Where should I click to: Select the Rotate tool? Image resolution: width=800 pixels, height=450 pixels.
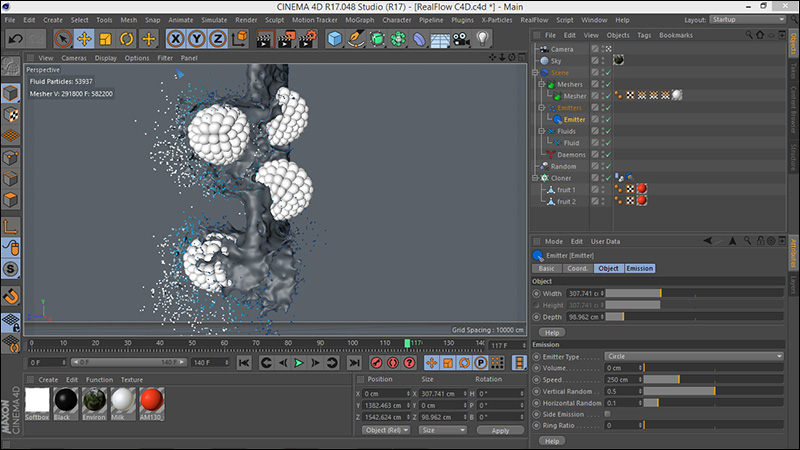[127, 39]
